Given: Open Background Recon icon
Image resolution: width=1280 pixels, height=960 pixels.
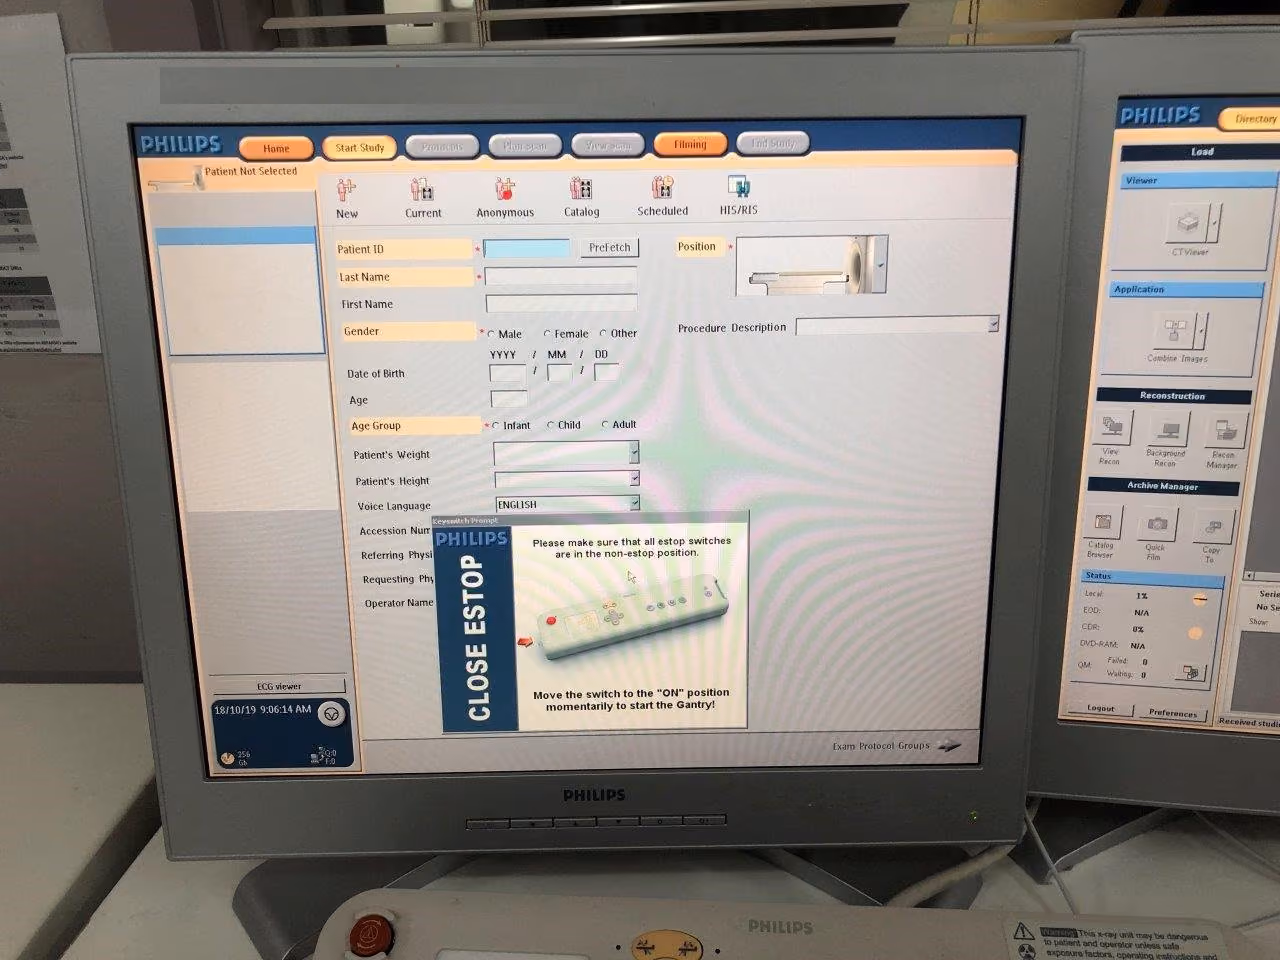Looking at the screenshot, I should [x=1167, y=430].
